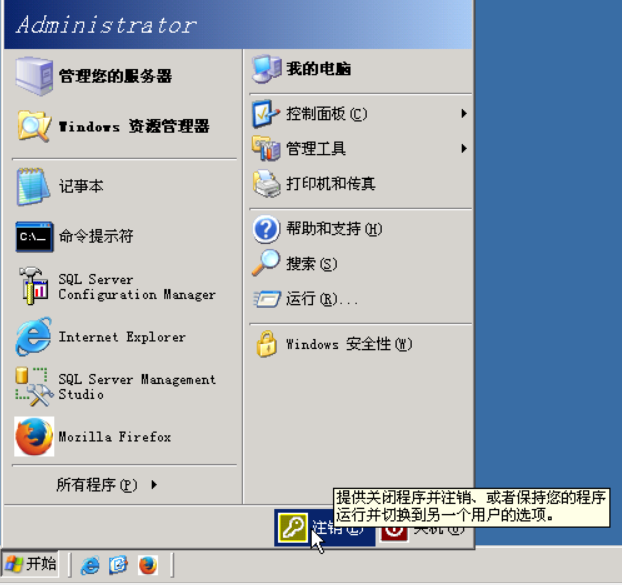Click the Windows 资源管理器 folder icon

pos(34,126)
